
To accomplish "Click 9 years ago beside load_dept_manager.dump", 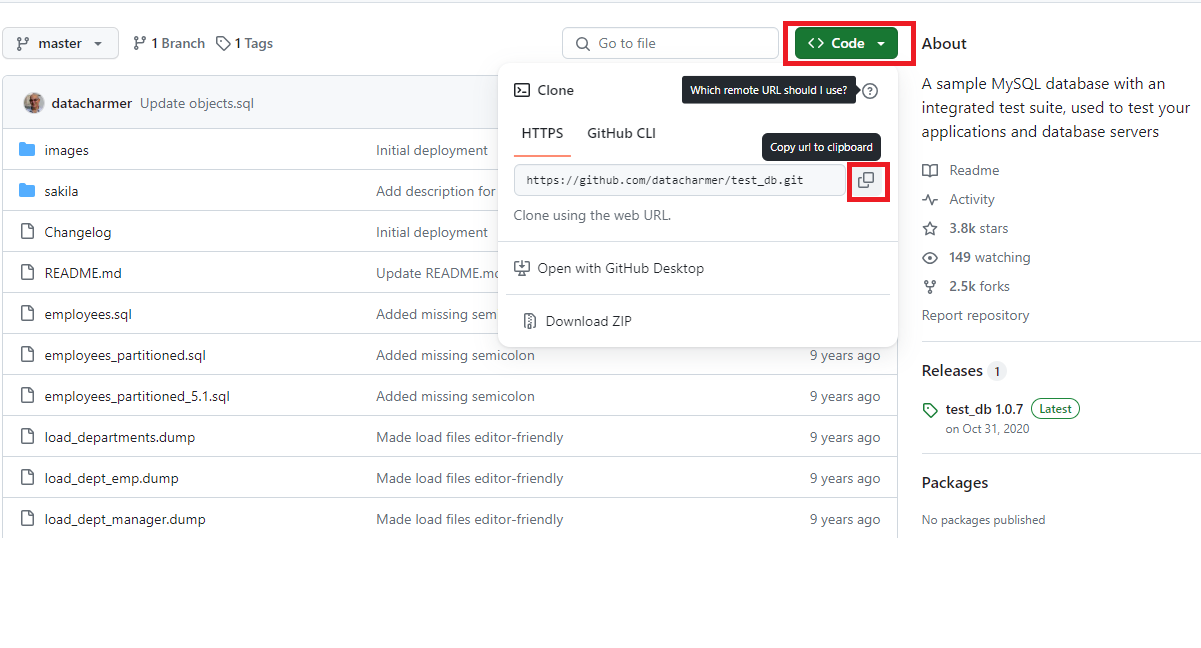I will point(845,519).
